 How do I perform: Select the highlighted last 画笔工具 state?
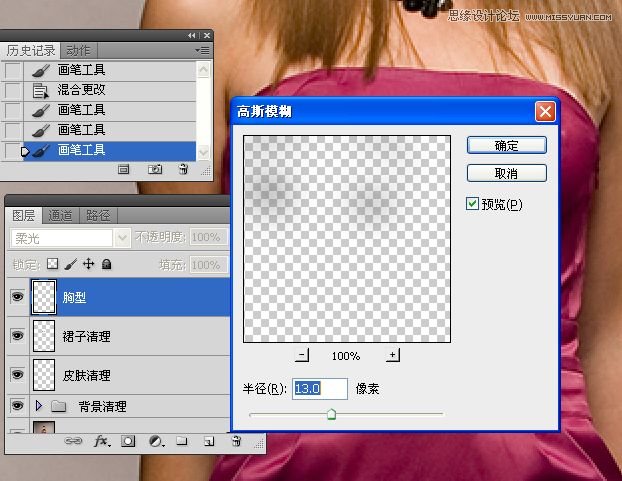click(110, 150)
